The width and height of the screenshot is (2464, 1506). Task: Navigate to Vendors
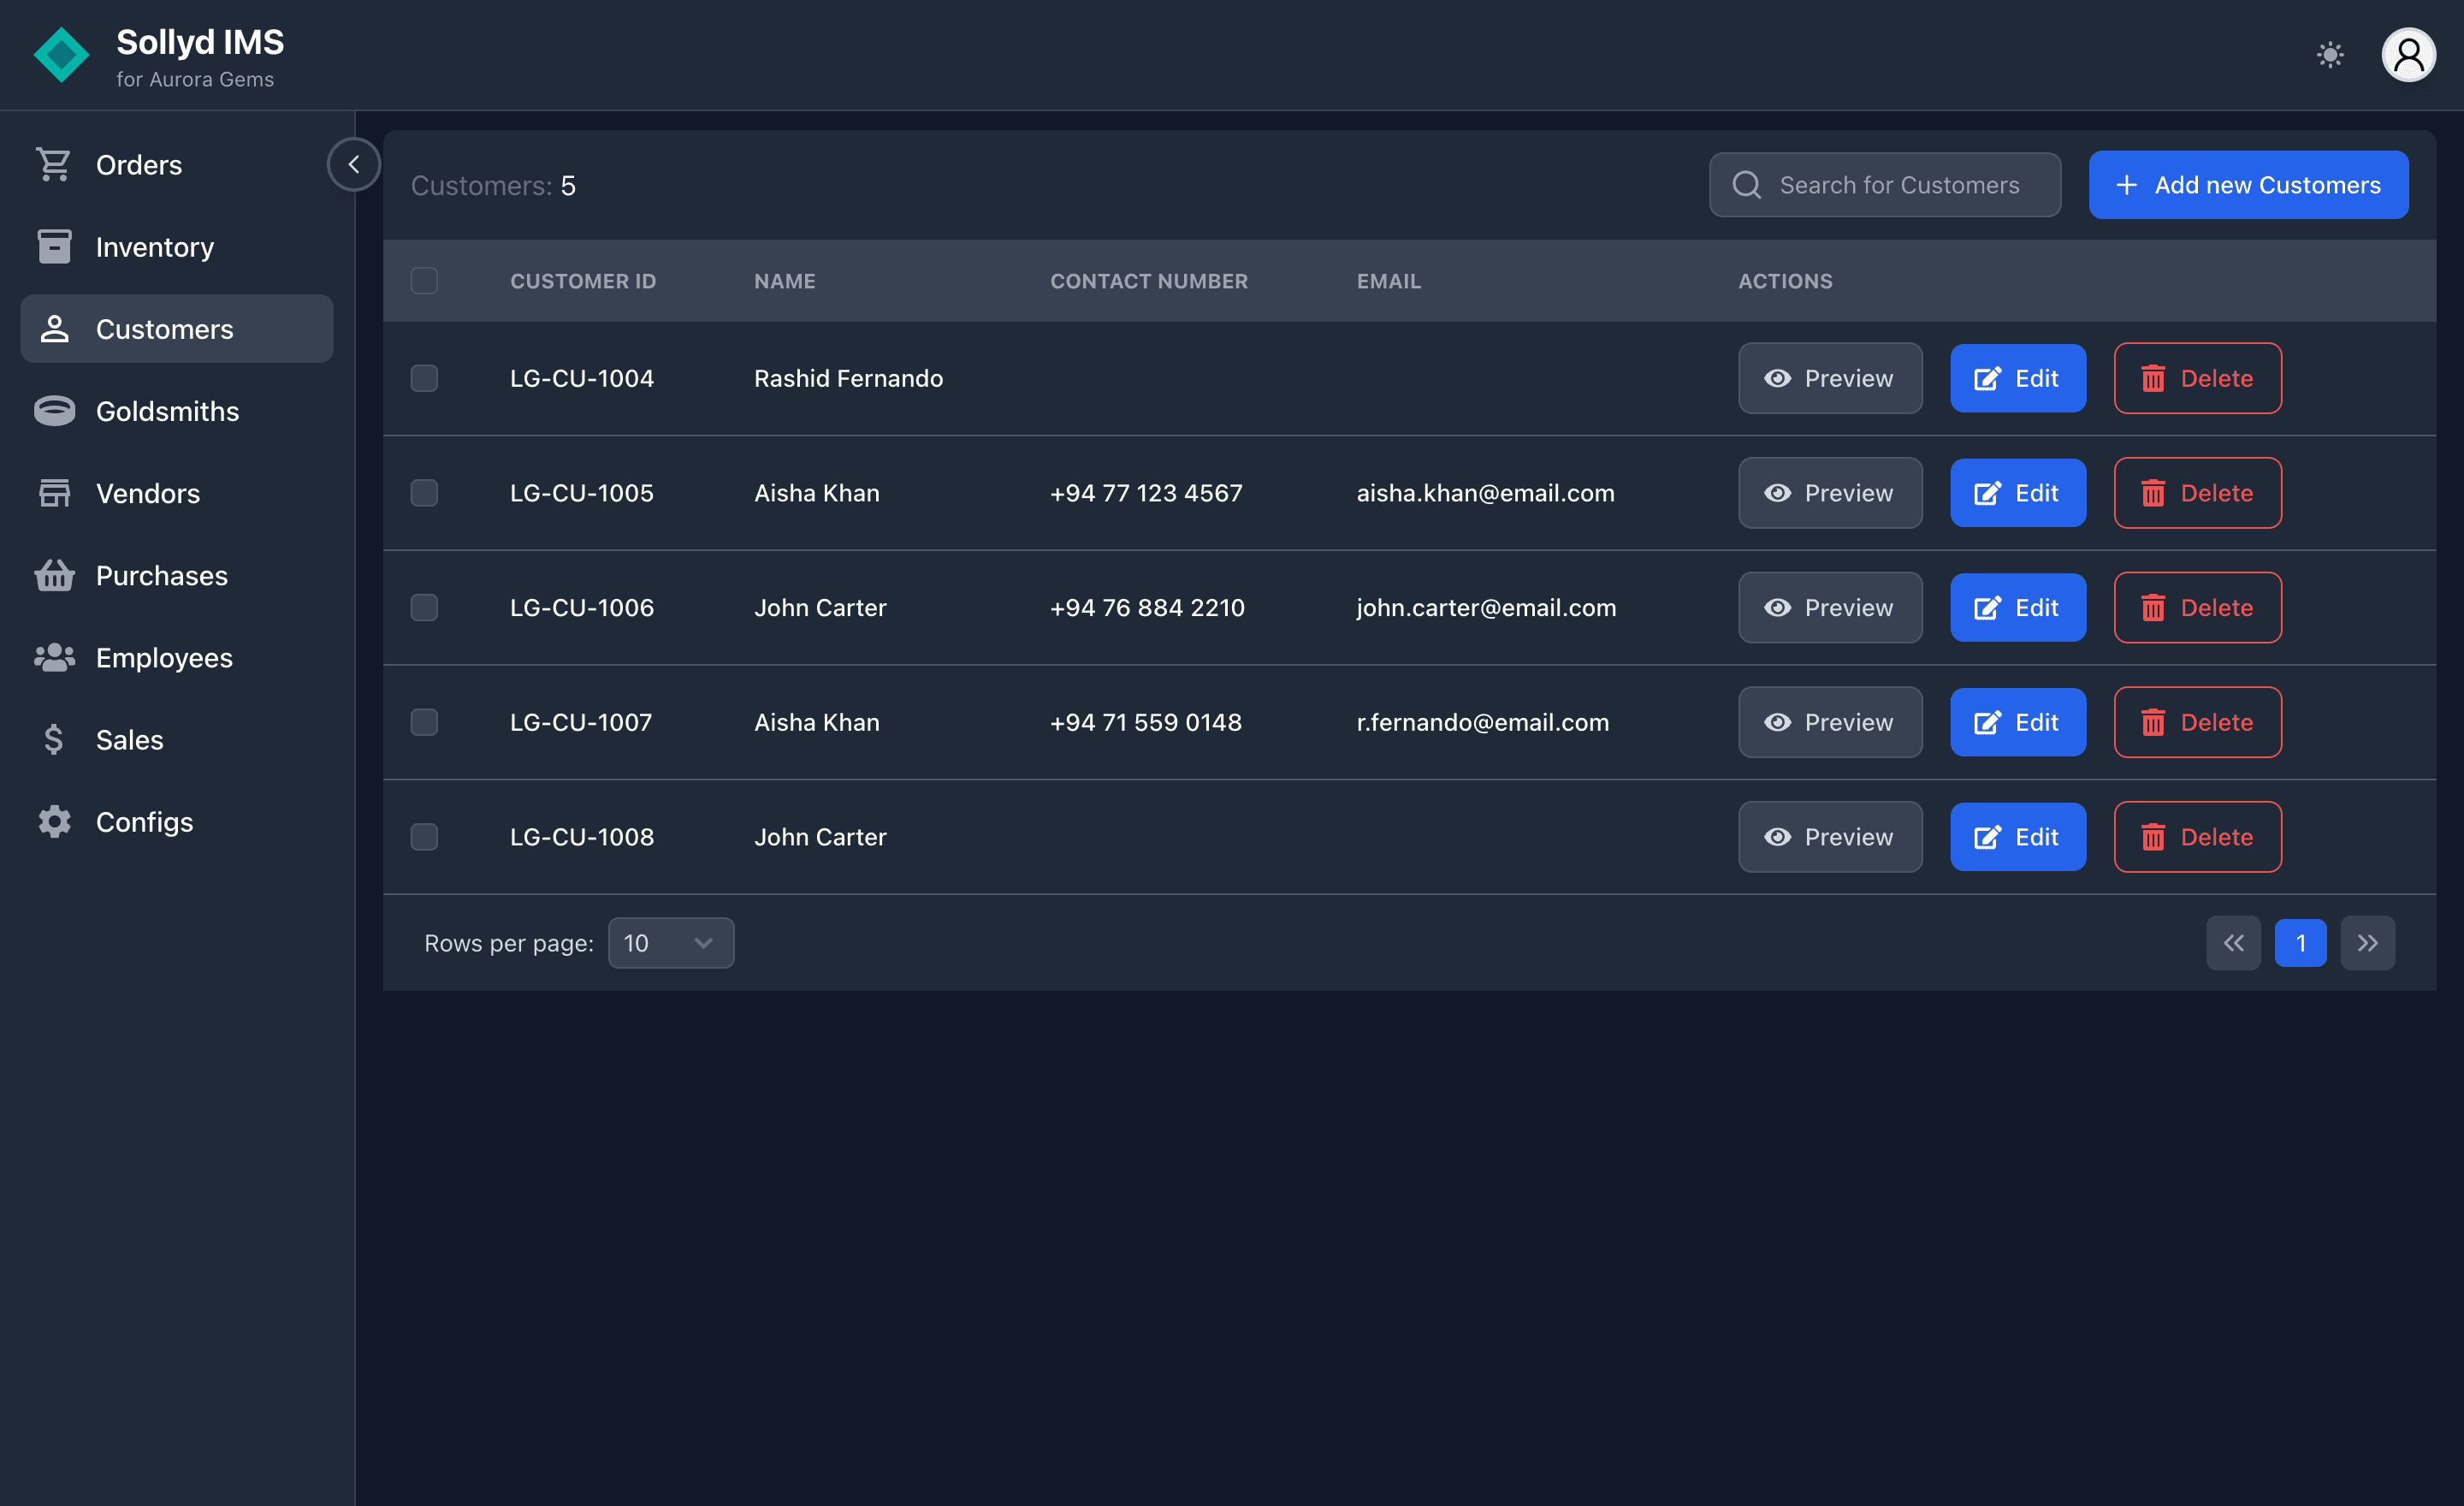pyautogui.click(x=177, y=493)
